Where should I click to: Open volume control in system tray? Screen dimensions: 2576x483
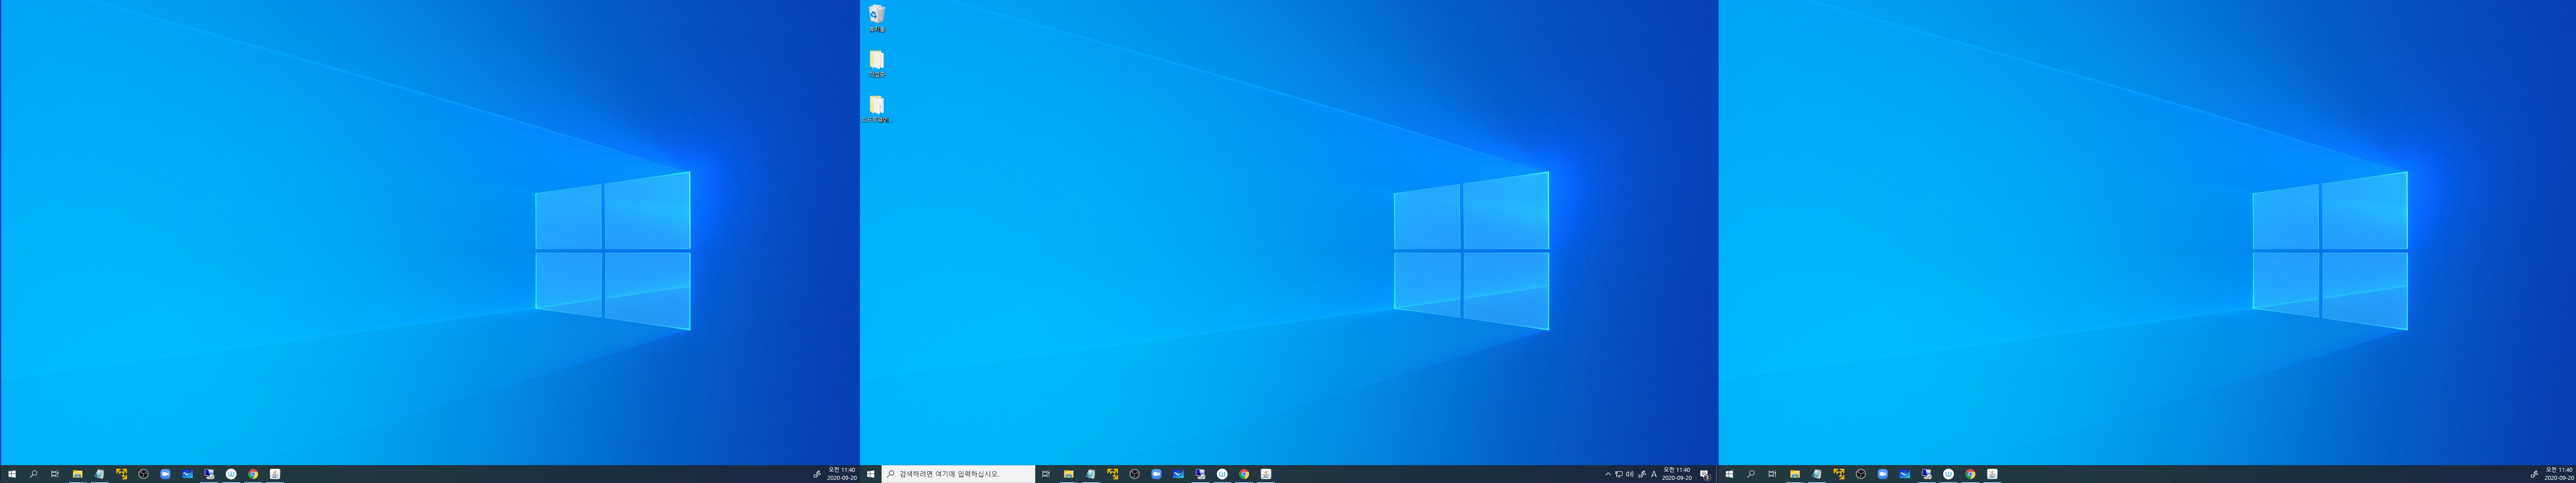click(x=1630, y=474)
